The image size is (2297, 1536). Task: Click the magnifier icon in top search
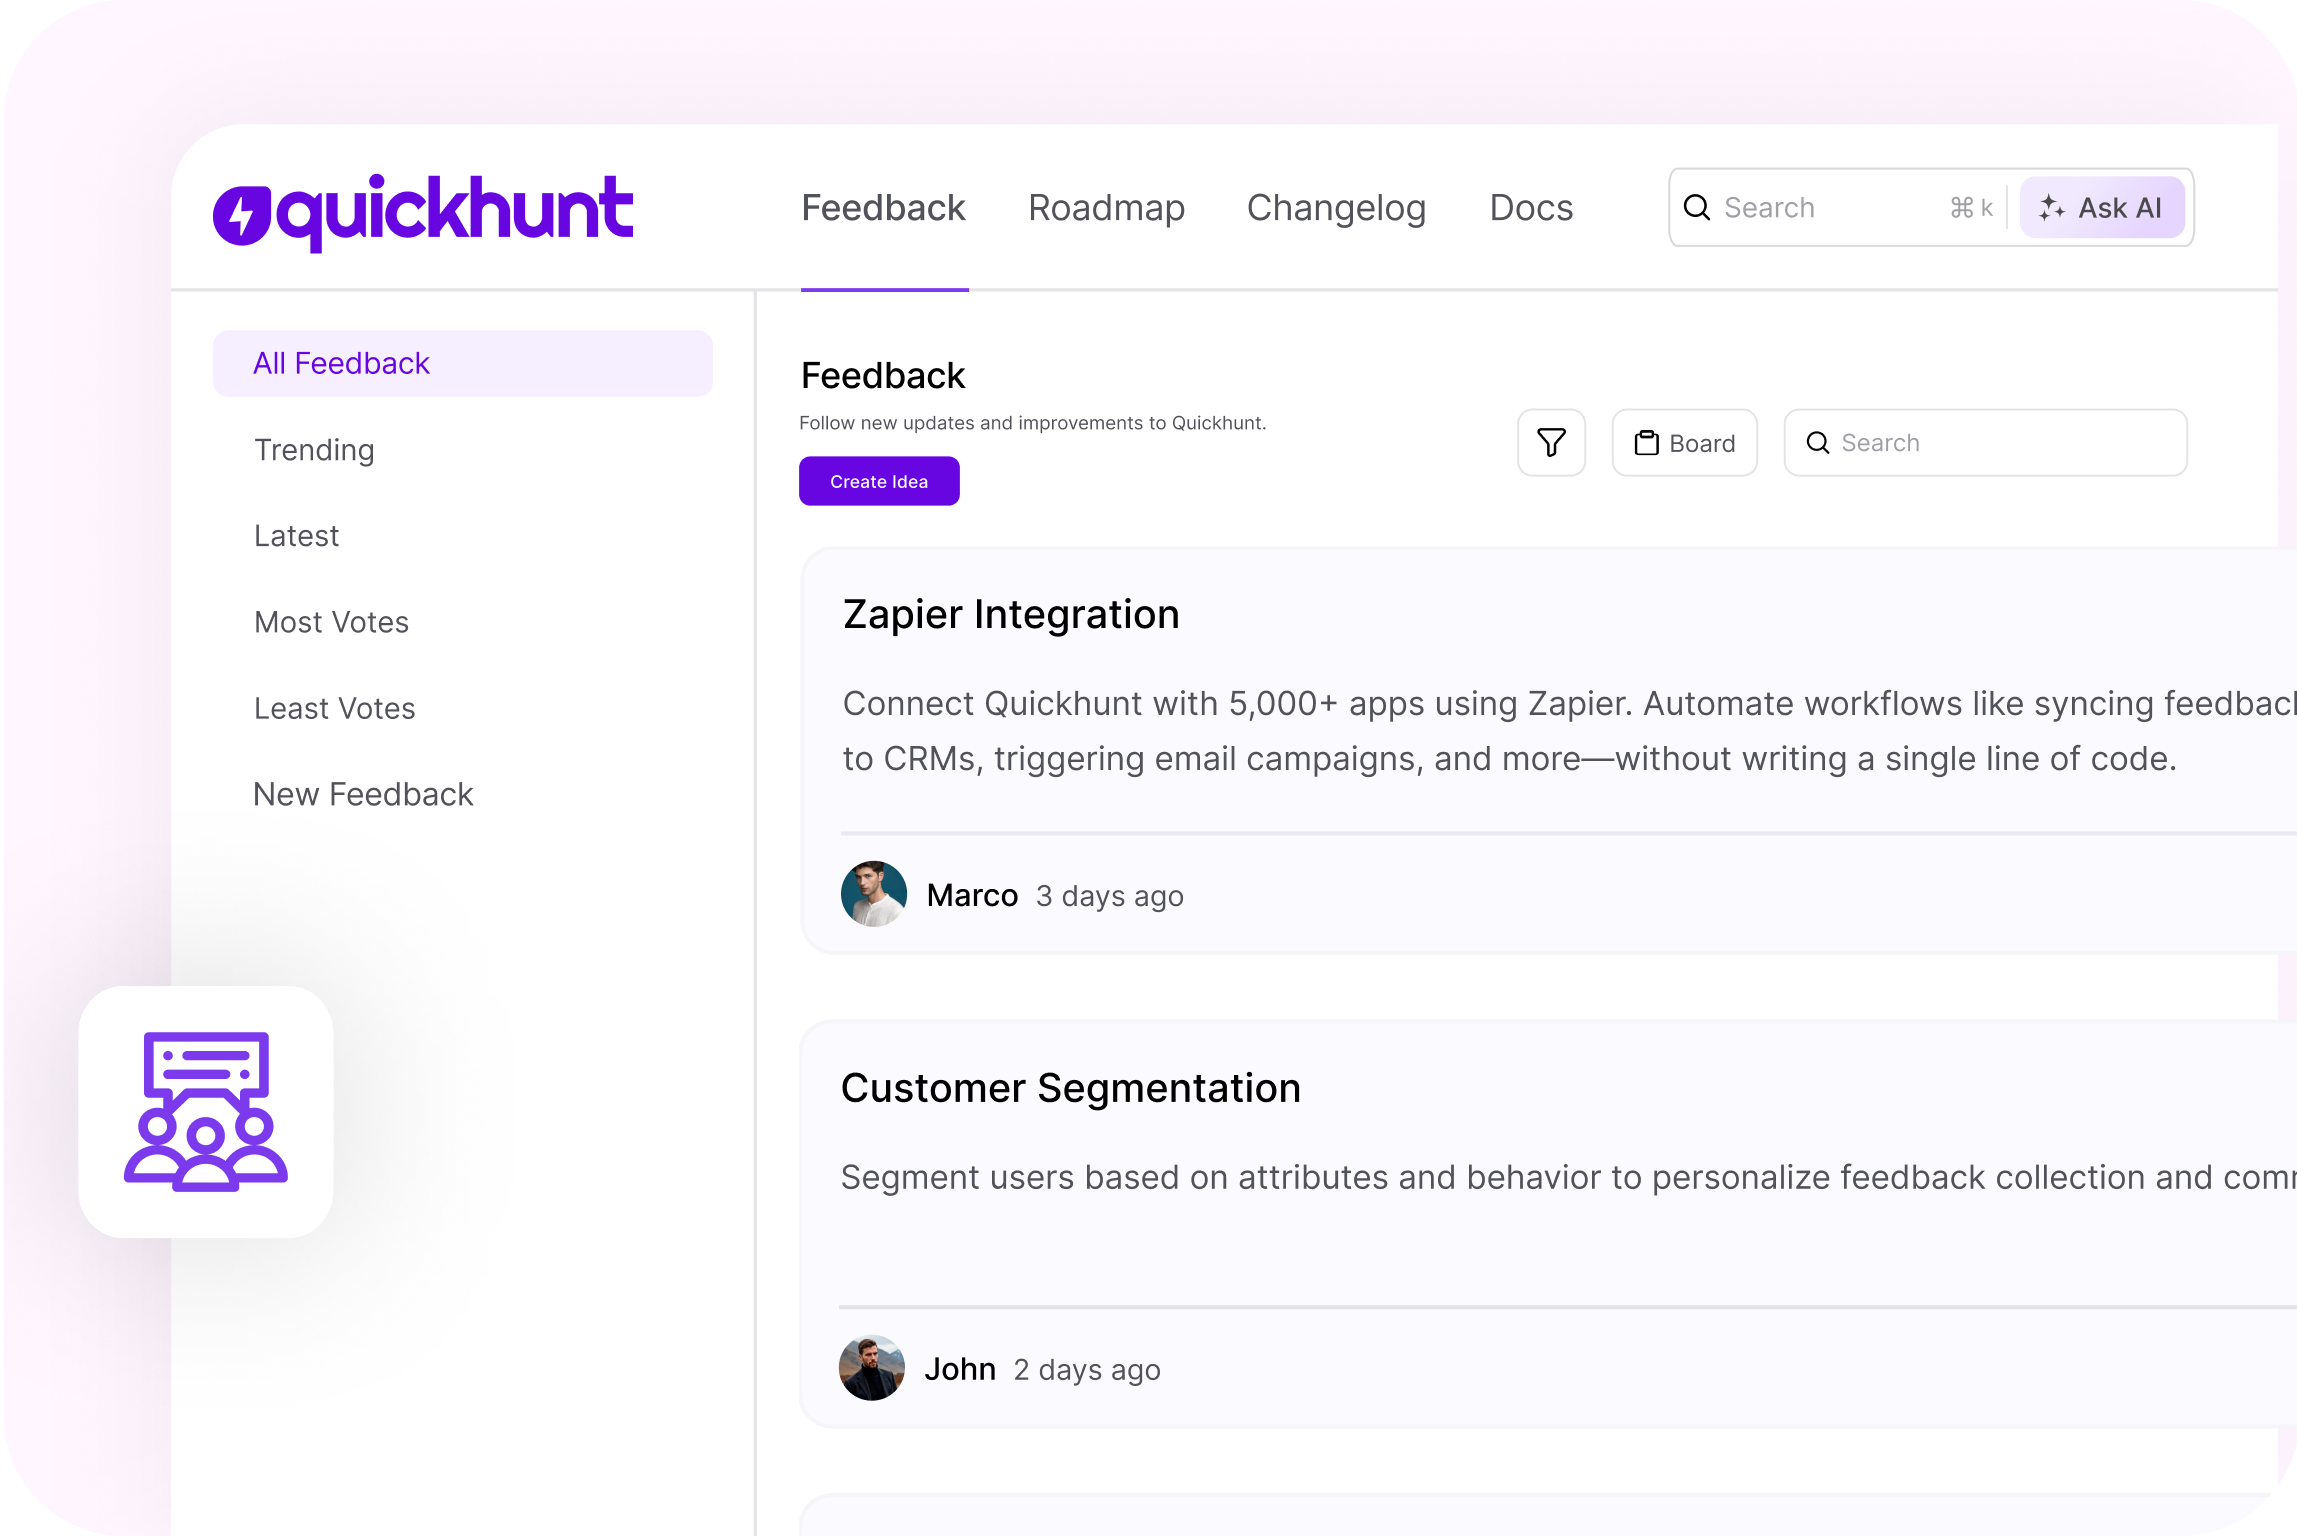point(1697,207)
